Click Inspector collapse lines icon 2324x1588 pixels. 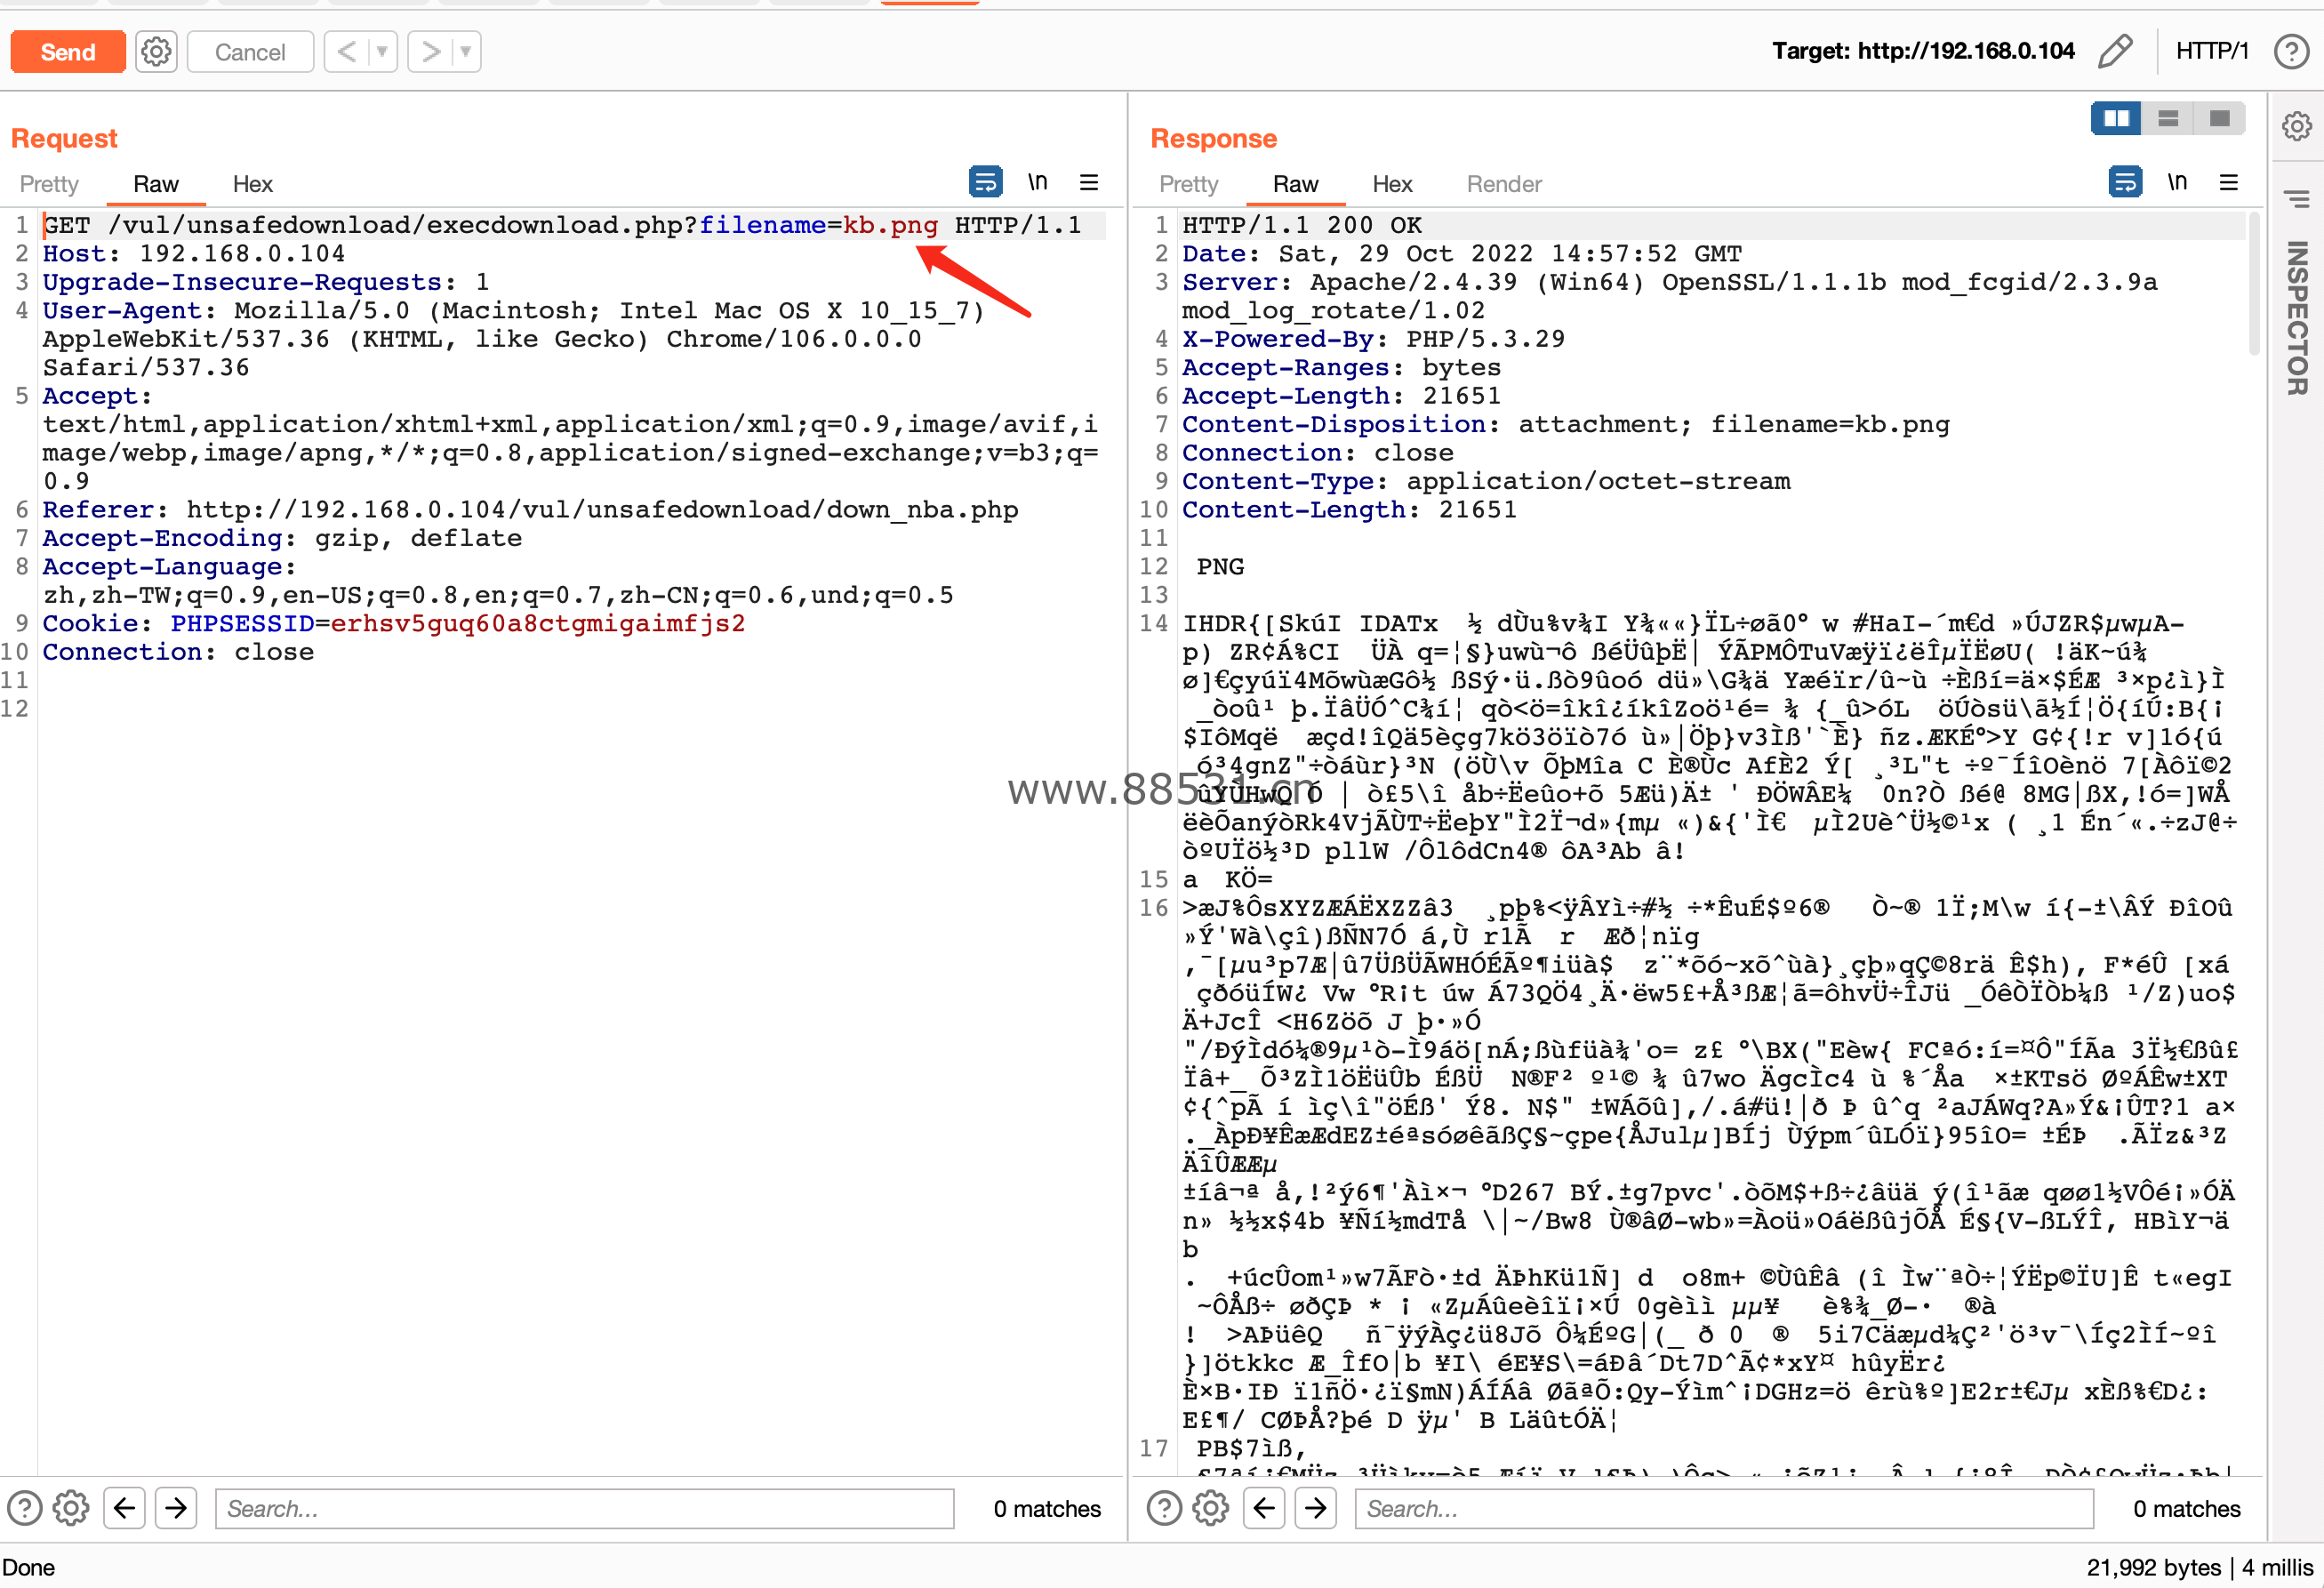(x=2297, y=199)
